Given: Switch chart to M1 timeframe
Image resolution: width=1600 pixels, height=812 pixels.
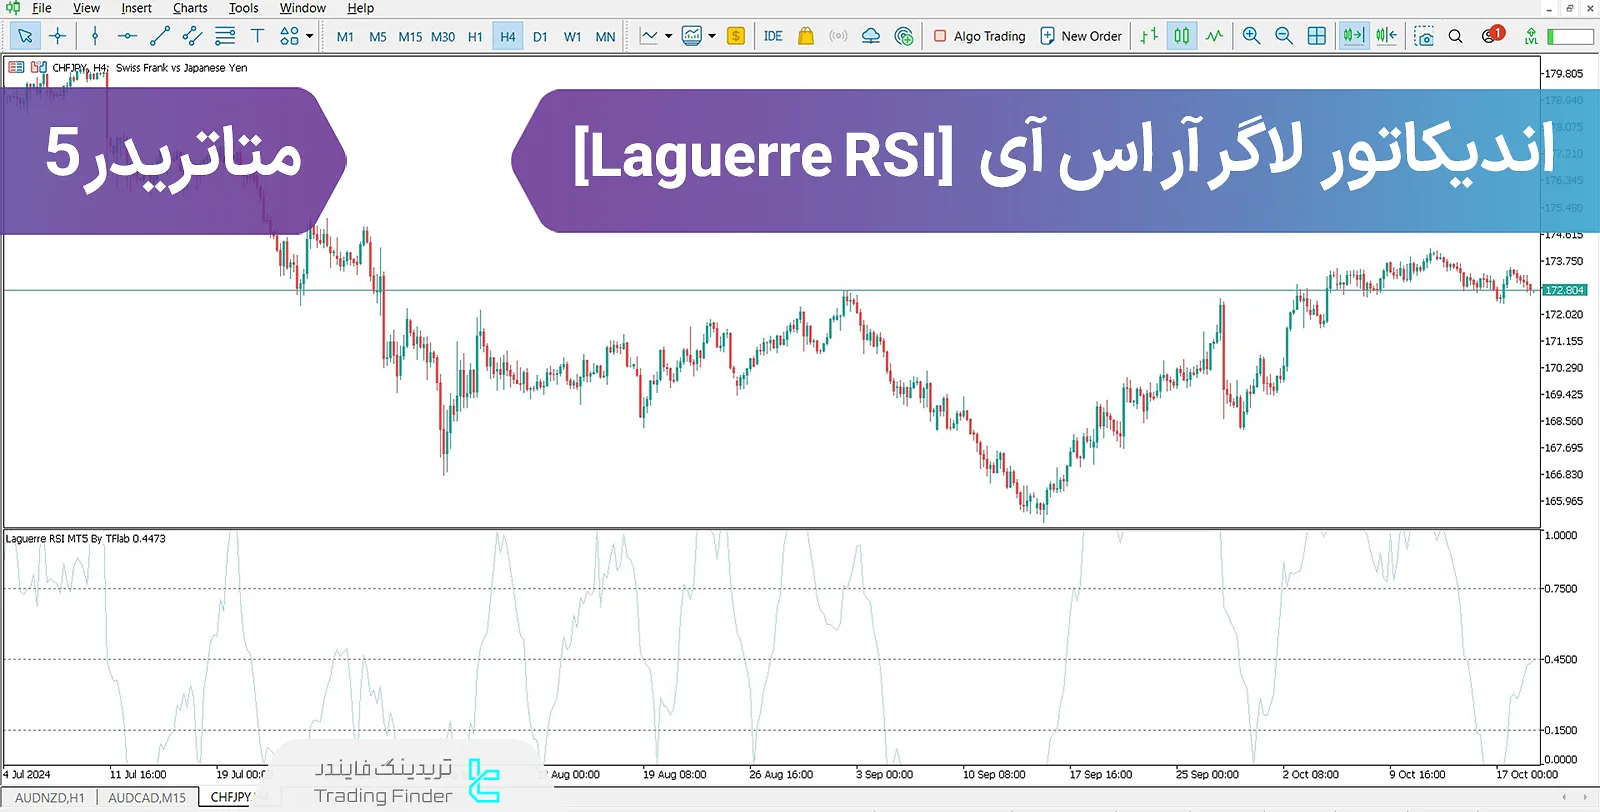Looking at the screenshot, I should coord(345,37).
